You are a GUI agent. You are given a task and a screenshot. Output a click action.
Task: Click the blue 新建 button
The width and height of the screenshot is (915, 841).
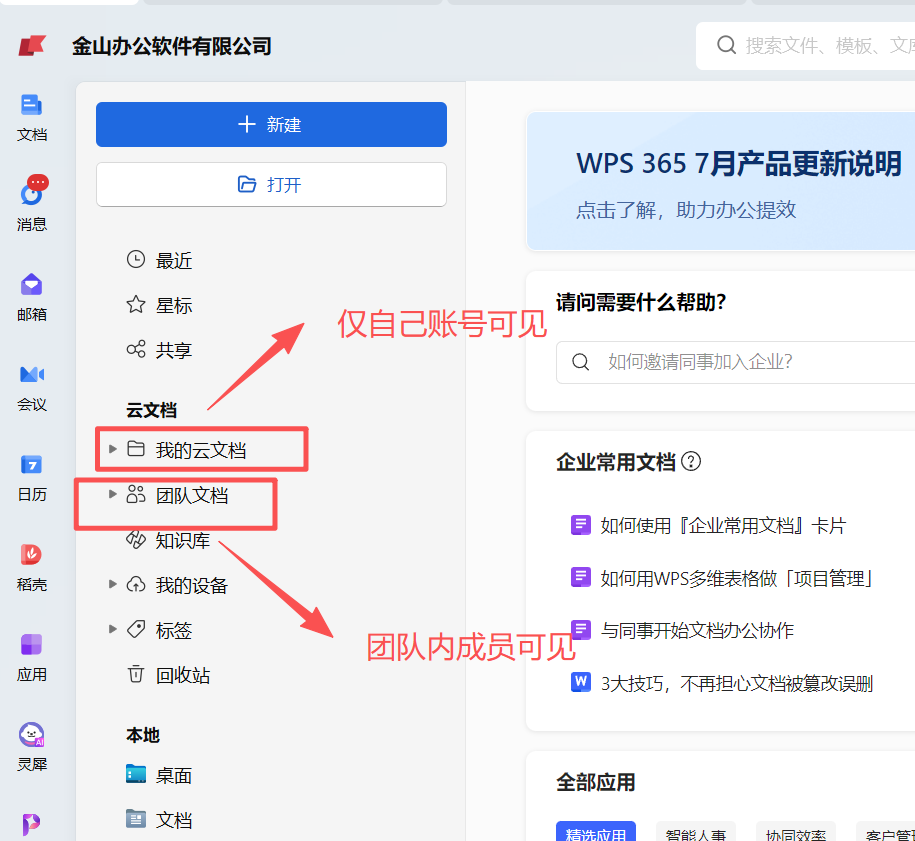coord(271,125)
